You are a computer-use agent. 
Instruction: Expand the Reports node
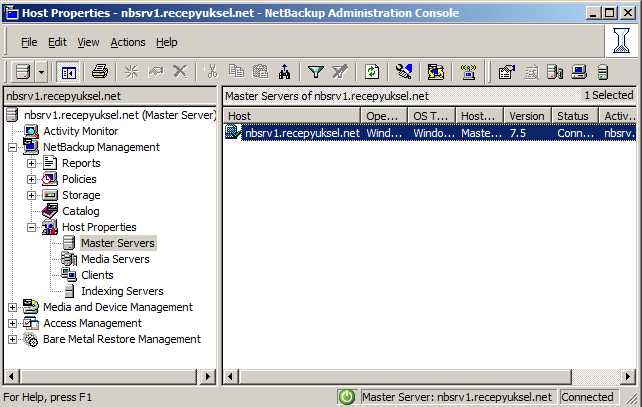tap(31, 163)
